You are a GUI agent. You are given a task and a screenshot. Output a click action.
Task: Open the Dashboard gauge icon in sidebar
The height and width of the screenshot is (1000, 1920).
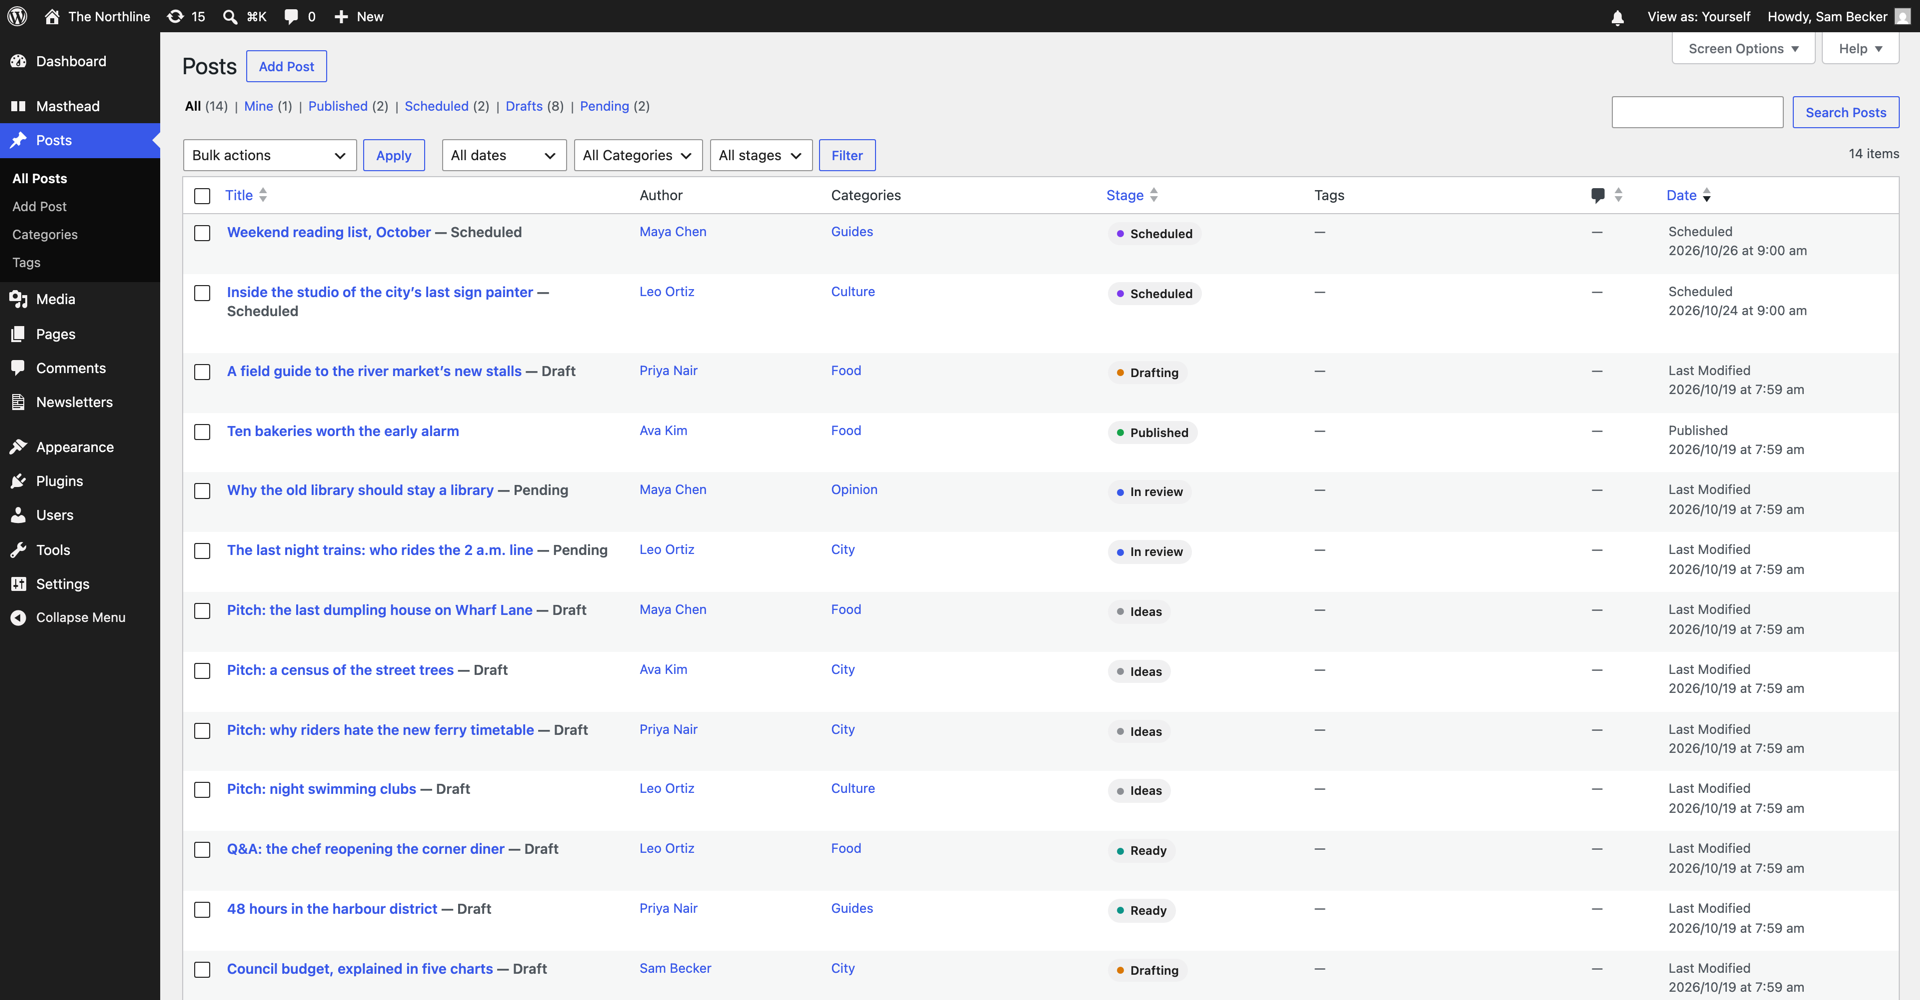tap(18, 61)
